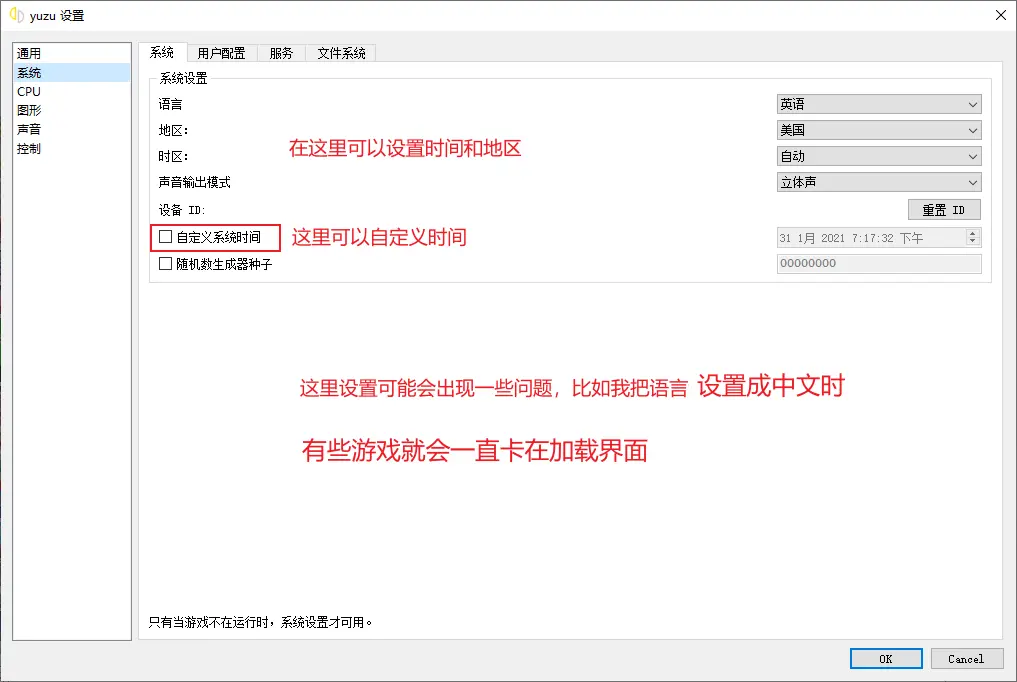The image size is (1017, 682).
Task: Open the 地区 dropdown showing 美国
Action: pyautogui.click(x=877, y=130)
